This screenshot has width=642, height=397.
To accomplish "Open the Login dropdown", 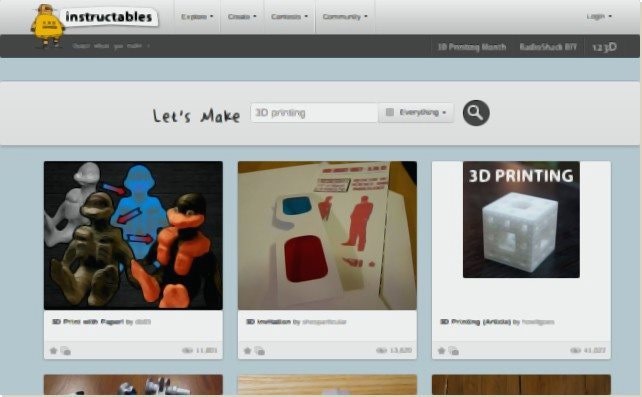I will (x=599, y=16).
